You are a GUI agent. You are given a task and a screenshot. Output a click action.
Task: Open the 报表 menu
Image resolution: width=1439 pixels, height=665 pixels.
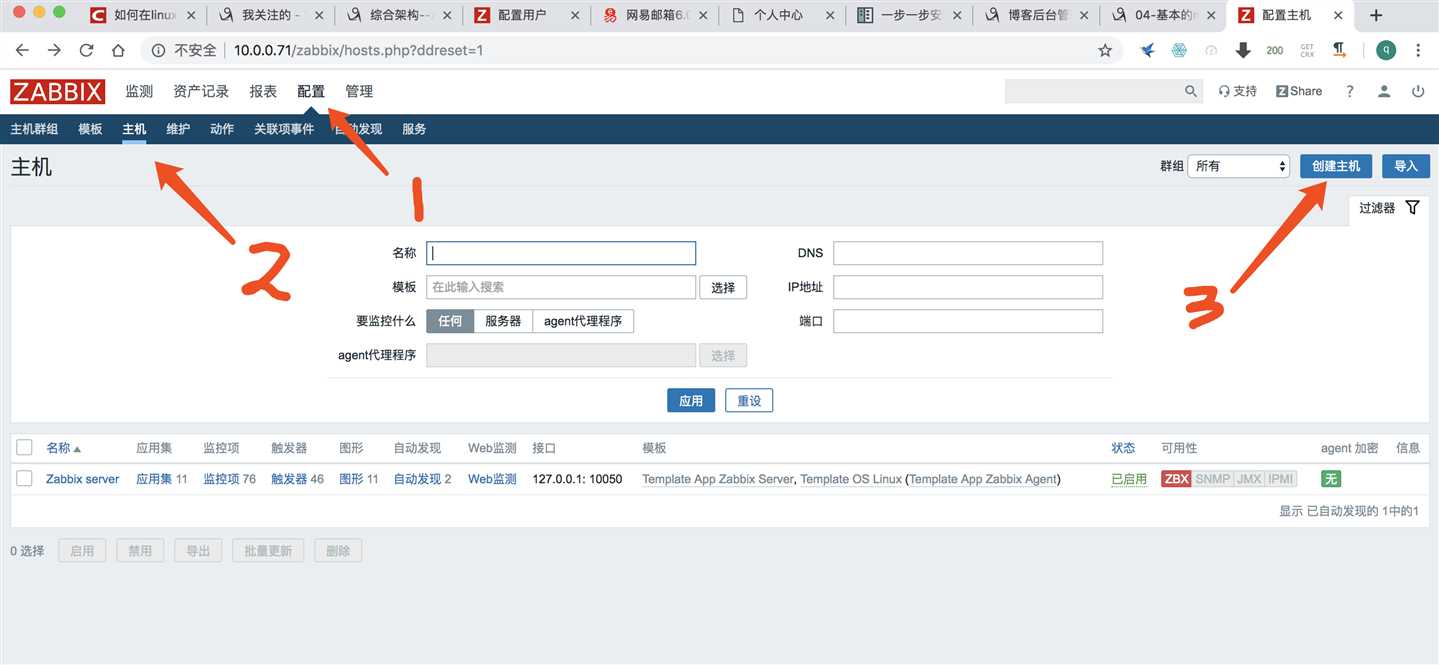(263, 91)
